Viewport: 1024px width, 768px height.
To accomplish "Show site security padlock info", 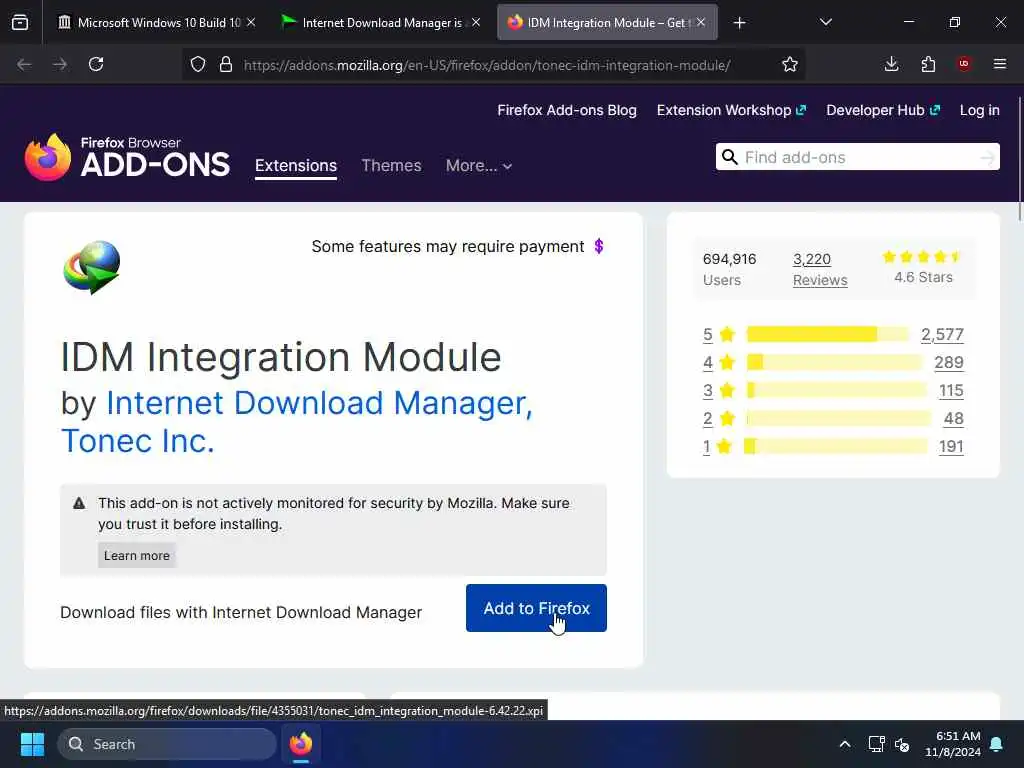I will [226, 65].
